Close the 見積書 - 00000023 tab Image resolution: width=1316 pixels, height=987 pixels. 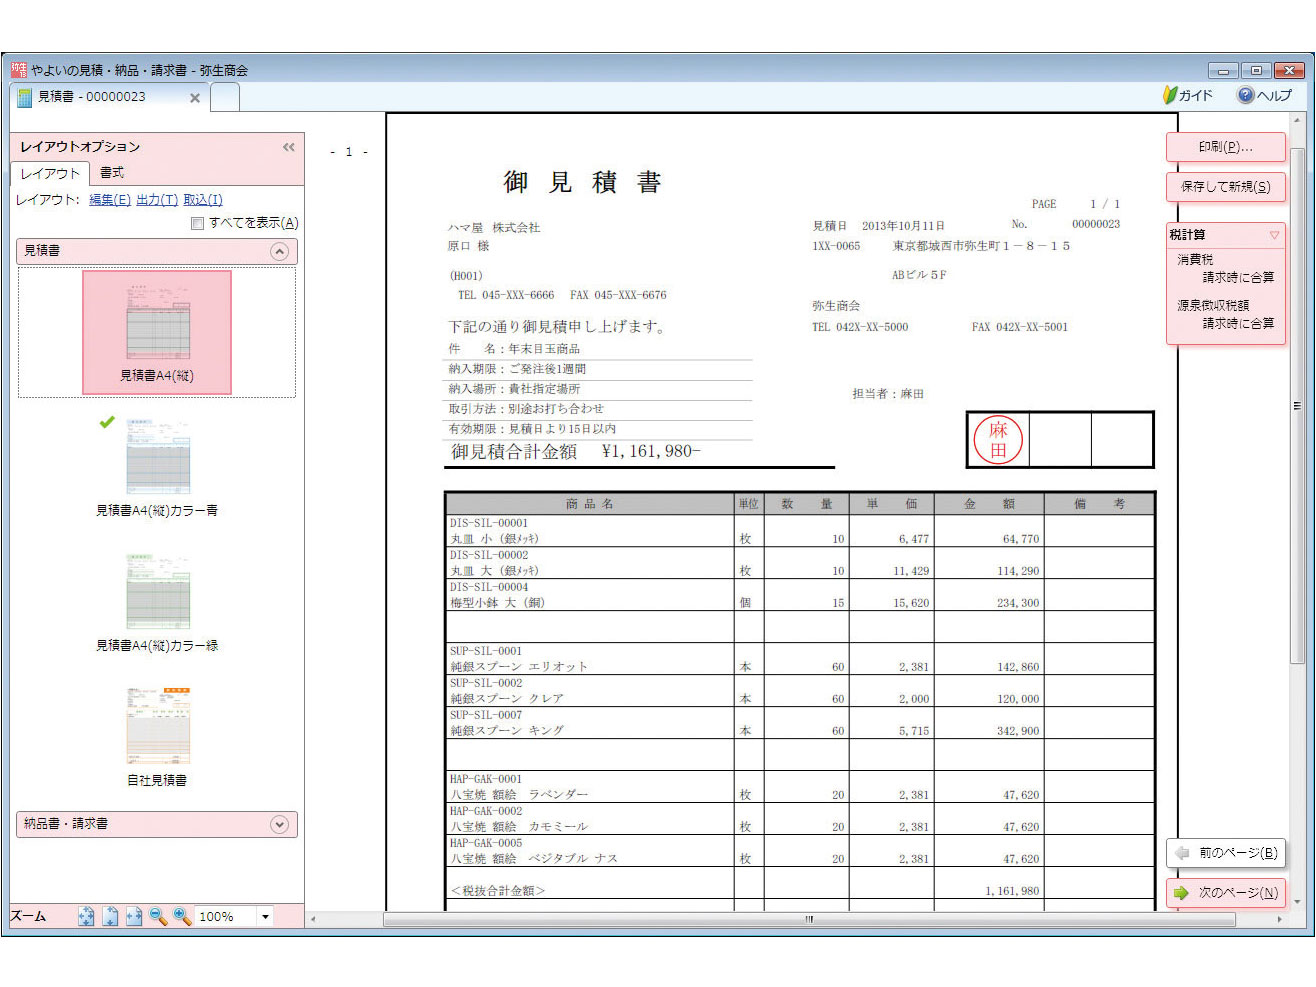[195, 98]
